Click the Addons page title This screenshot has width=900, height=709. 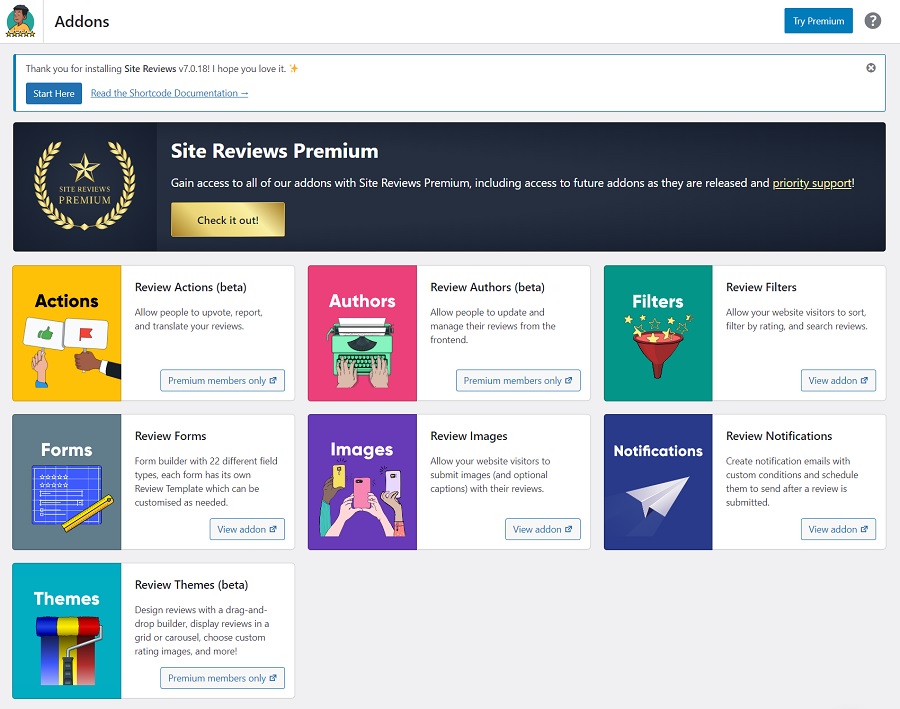tap(82, 21)
